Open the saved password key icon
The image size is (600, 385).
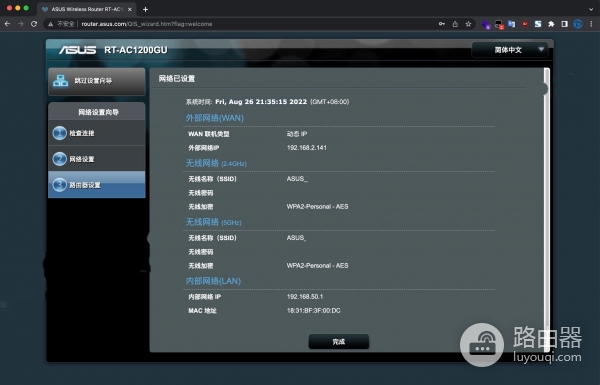(442, 24)
